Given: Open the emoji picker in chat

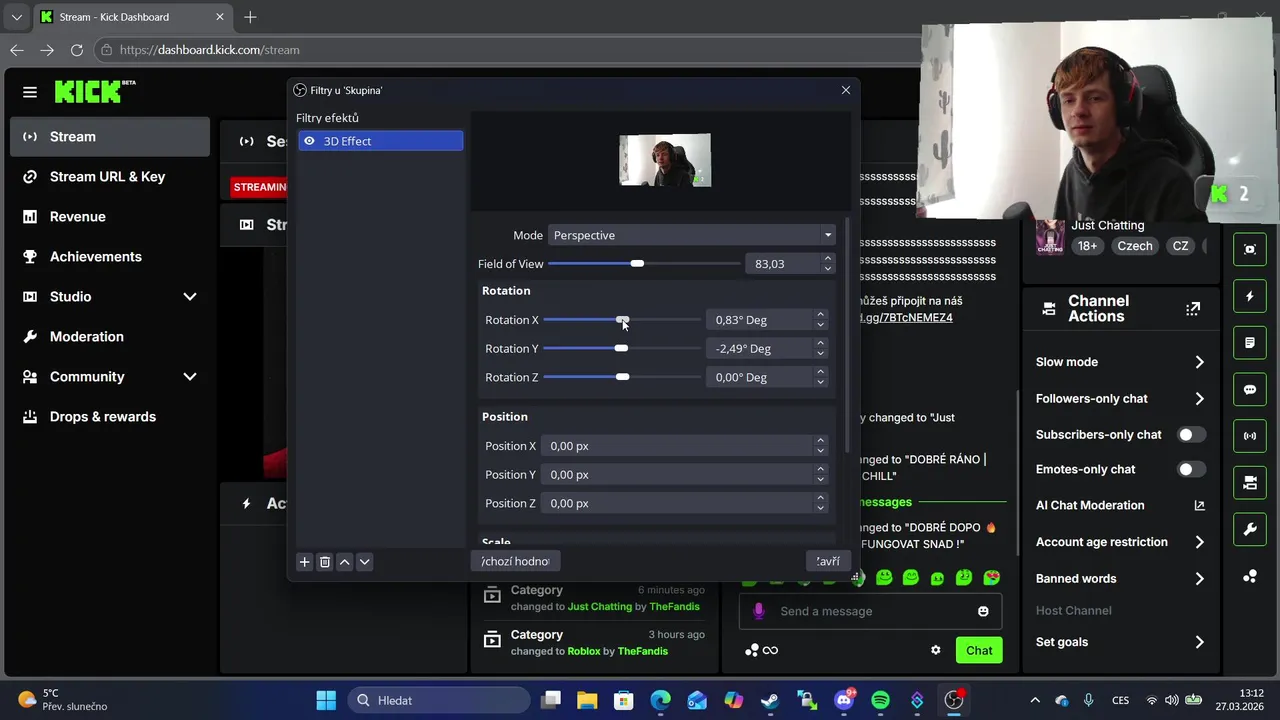Looking at the screenshot, I should point(983,611).
